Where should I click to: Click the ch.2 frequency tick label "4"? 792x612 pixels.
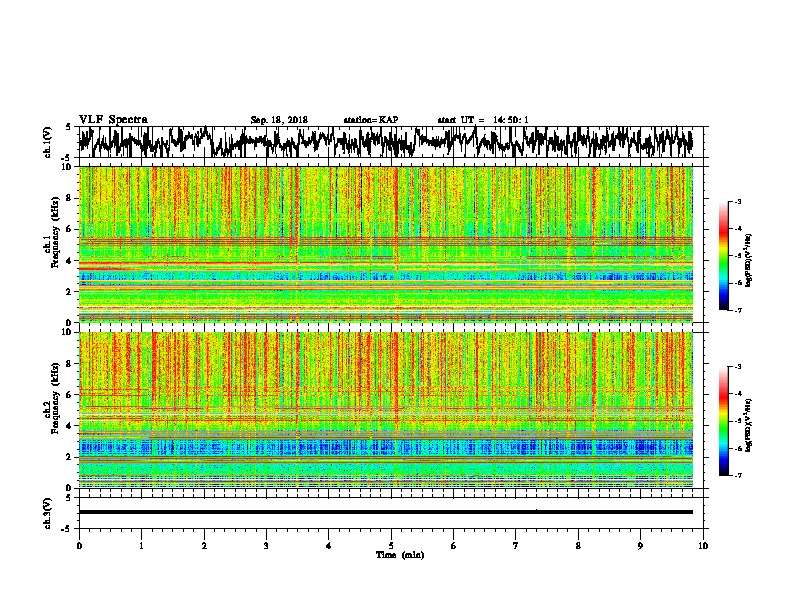click(70, 426)
